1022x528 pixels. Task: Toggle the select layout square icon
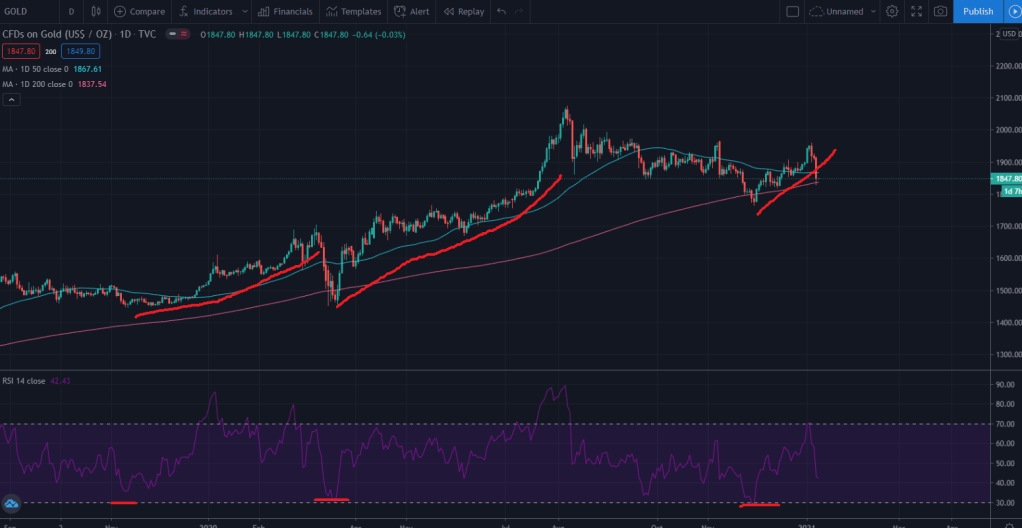click(x=793, y=11)
